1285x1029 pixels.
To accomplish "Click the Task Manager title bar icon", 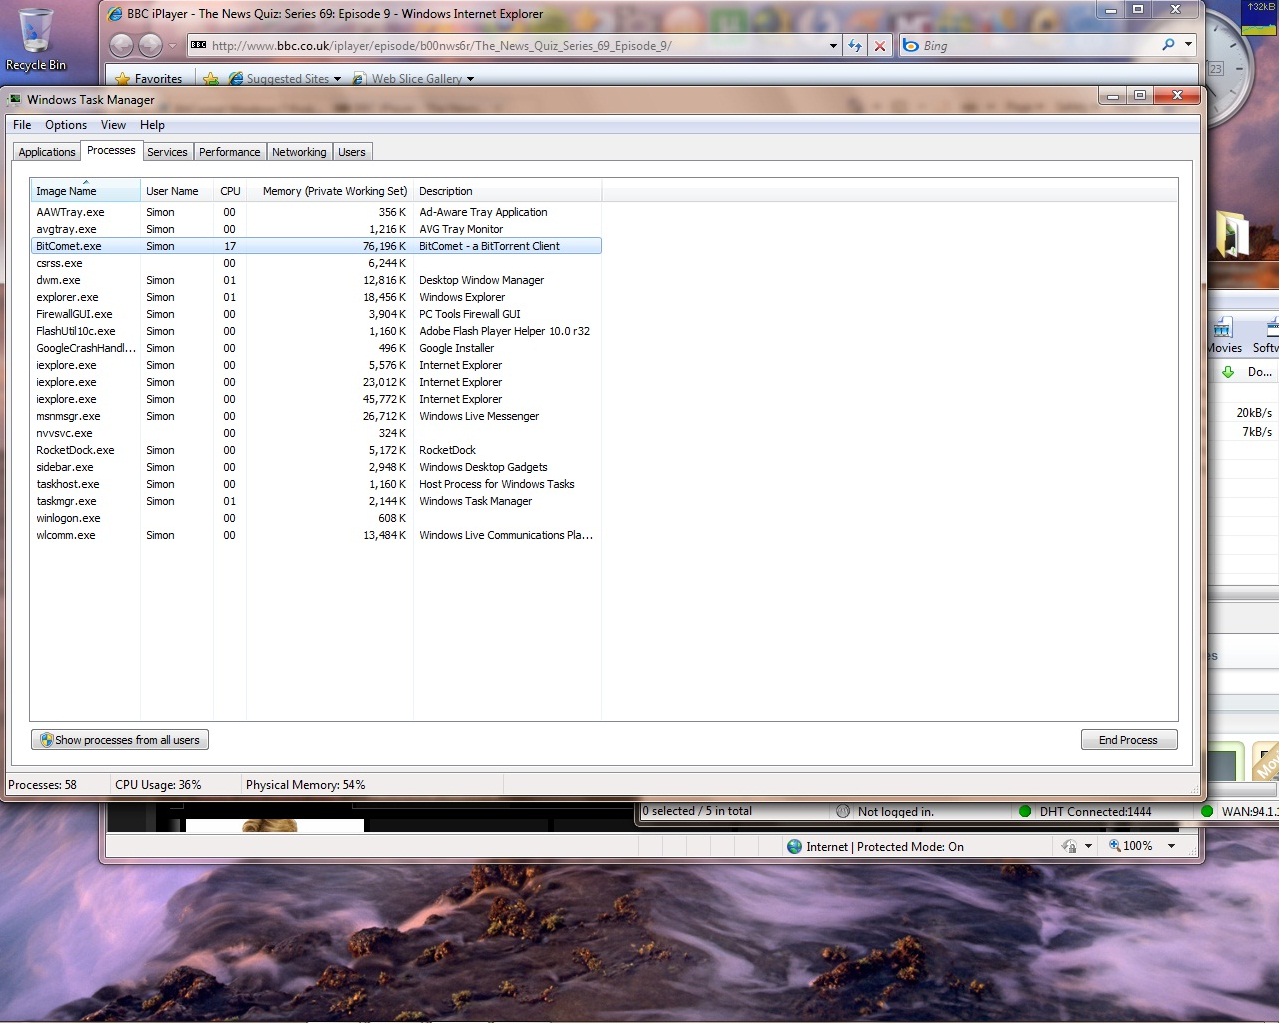I will [14, 100].
